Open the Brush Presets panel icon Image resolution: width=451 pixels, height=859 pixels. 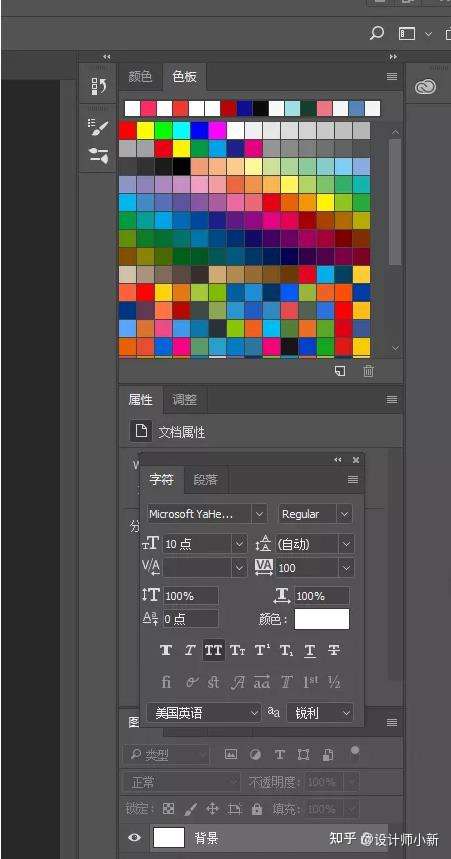98,156
